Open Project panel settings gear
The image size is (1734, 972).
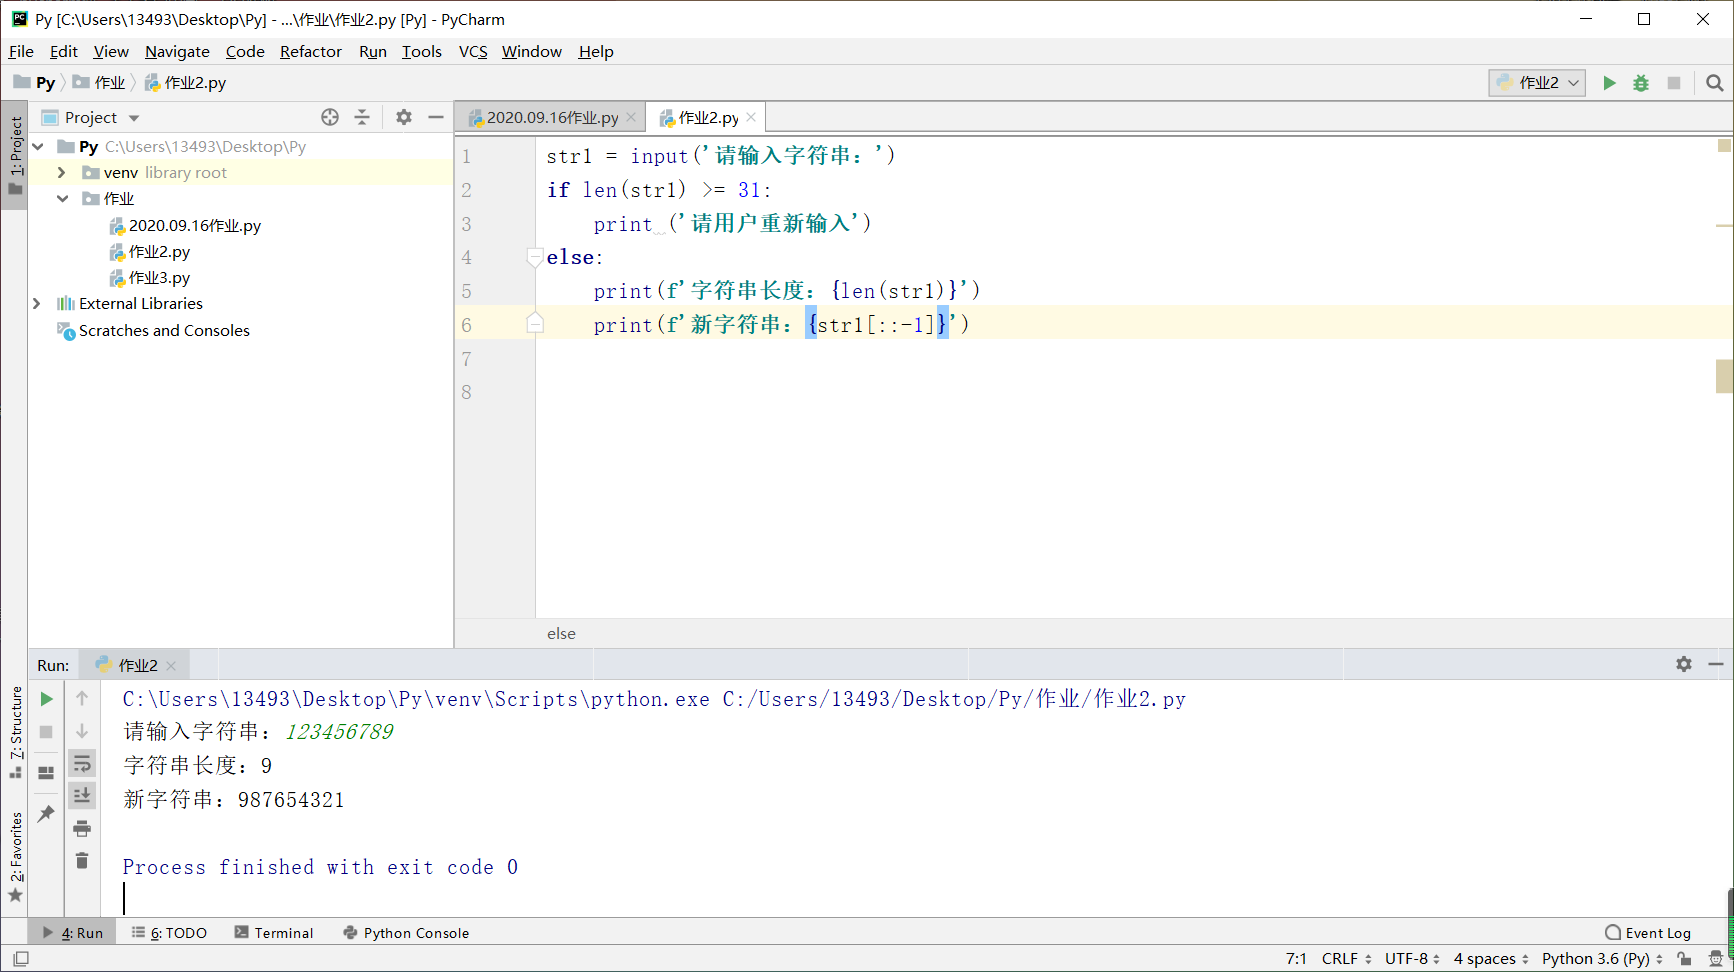[404, 117]
